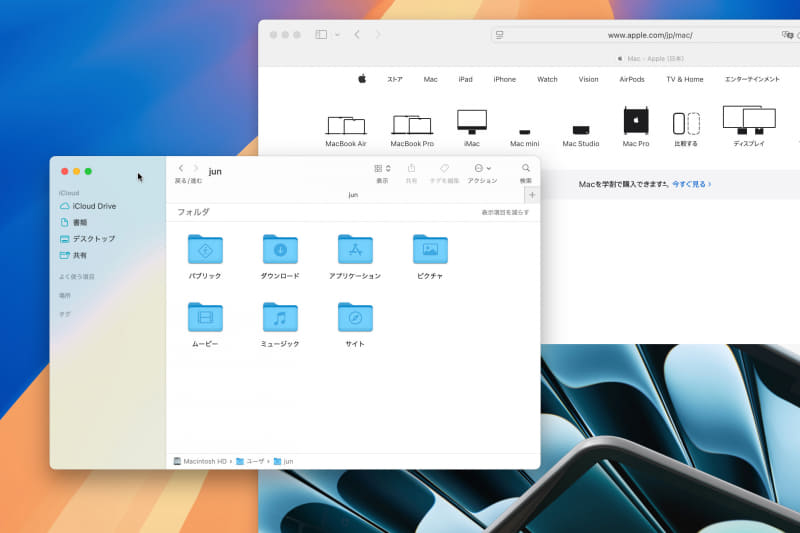Open Vision menu on Apple site
Viewport: 800px width, 533px height.
[x=588, y=79]
